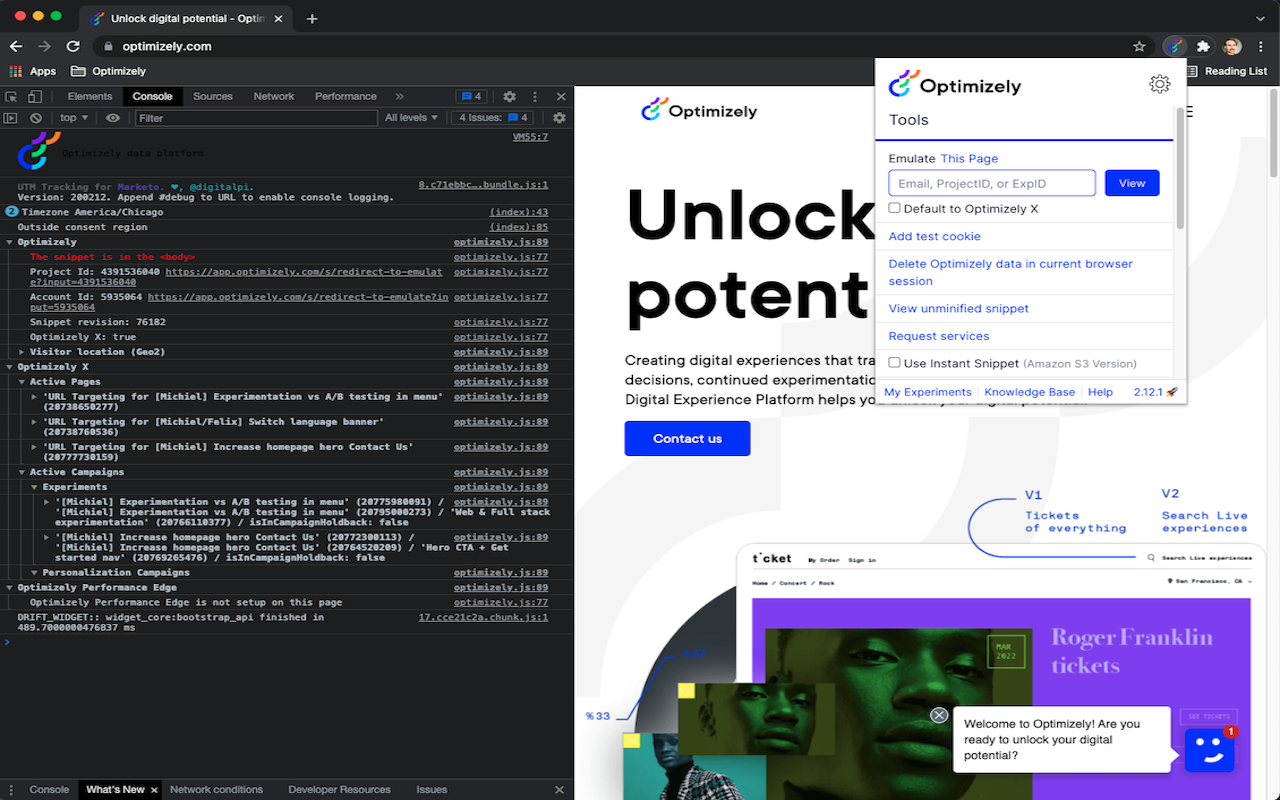Click the This Page emulate link
Screen dimensions: 1280x800
[x=969, y=158]
